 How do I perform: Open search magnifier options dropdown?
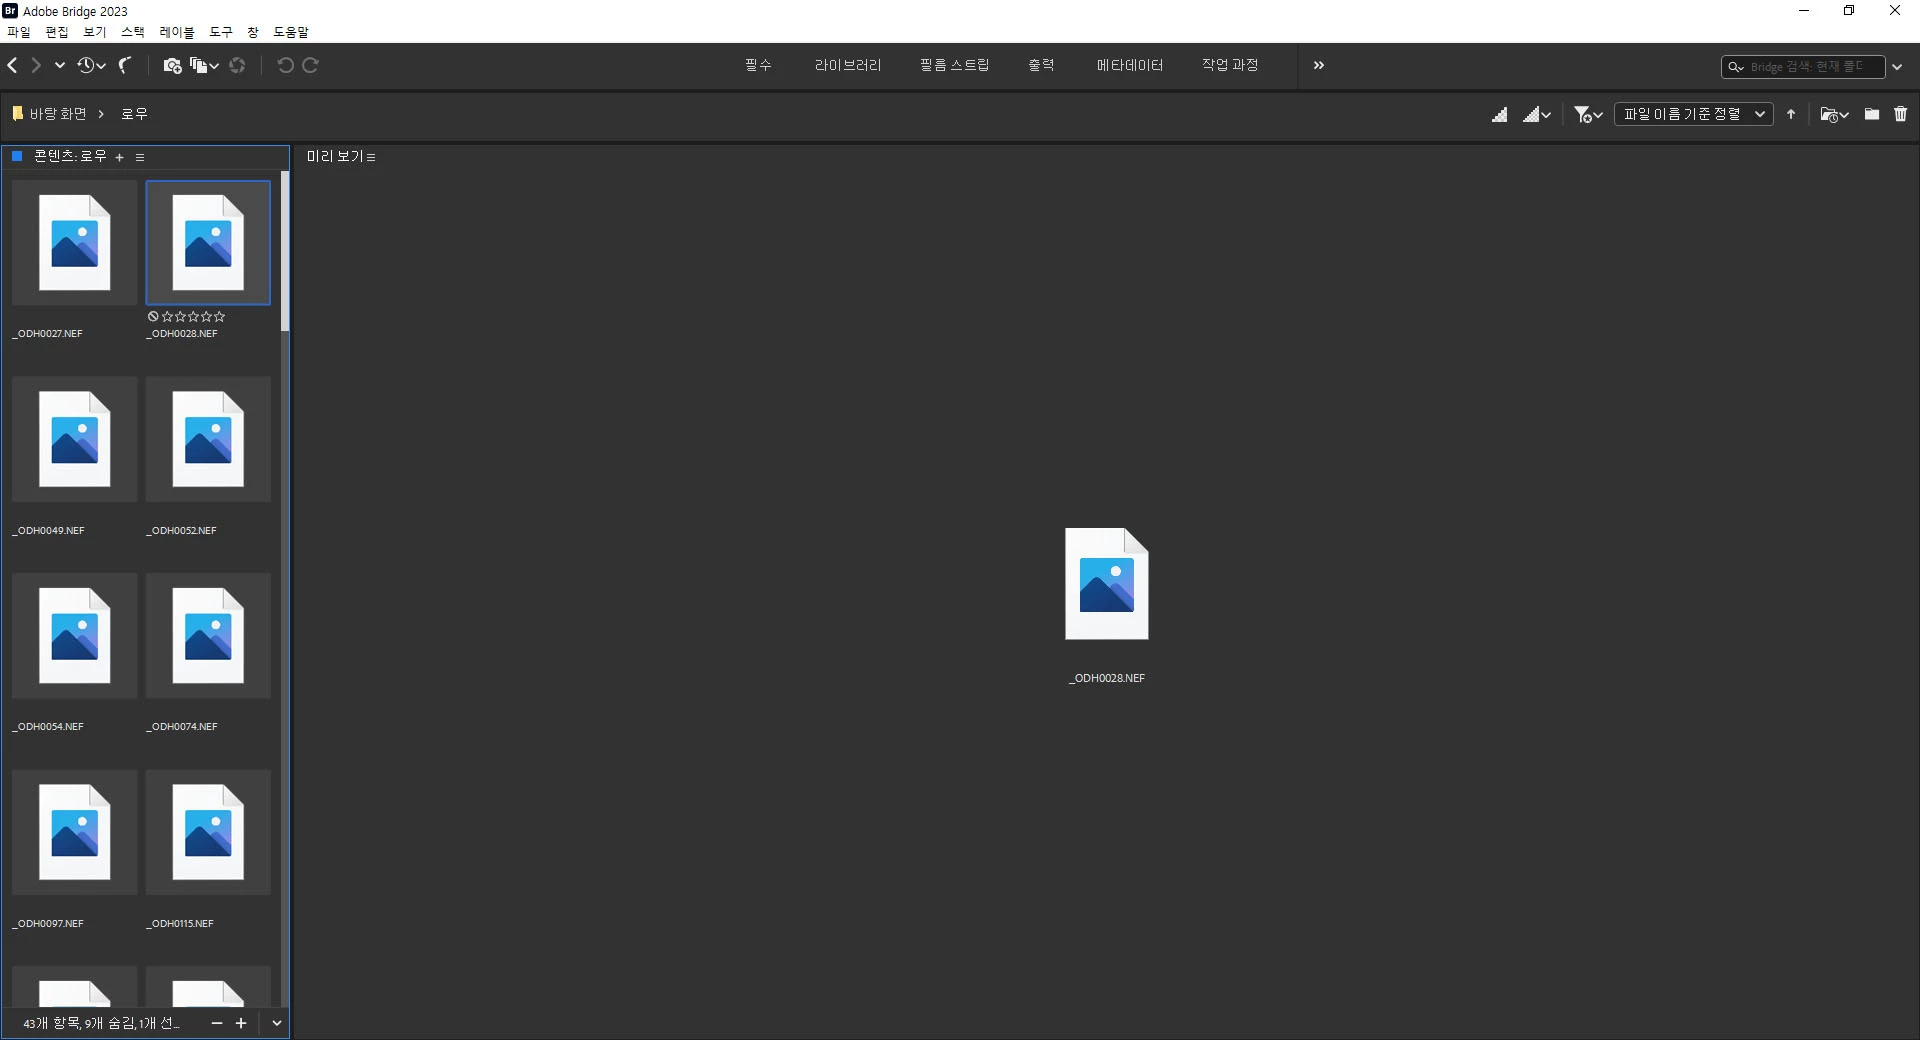click(x=1736, y=67)
